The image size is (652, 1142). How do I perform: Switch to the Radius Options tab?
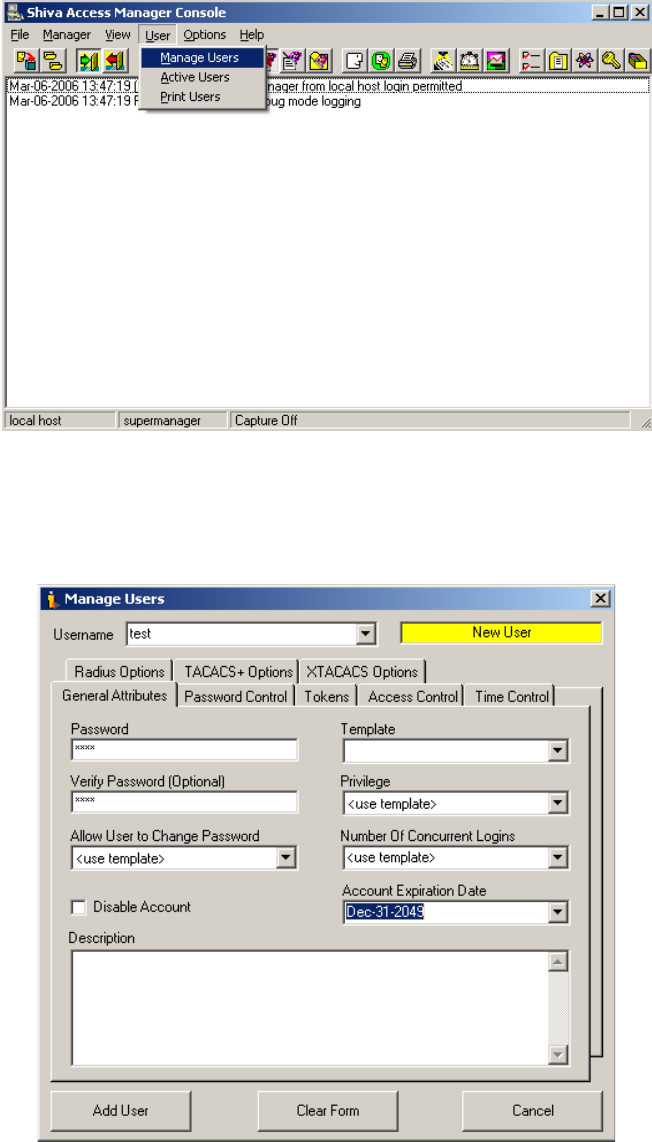click(x=119, y=672)
